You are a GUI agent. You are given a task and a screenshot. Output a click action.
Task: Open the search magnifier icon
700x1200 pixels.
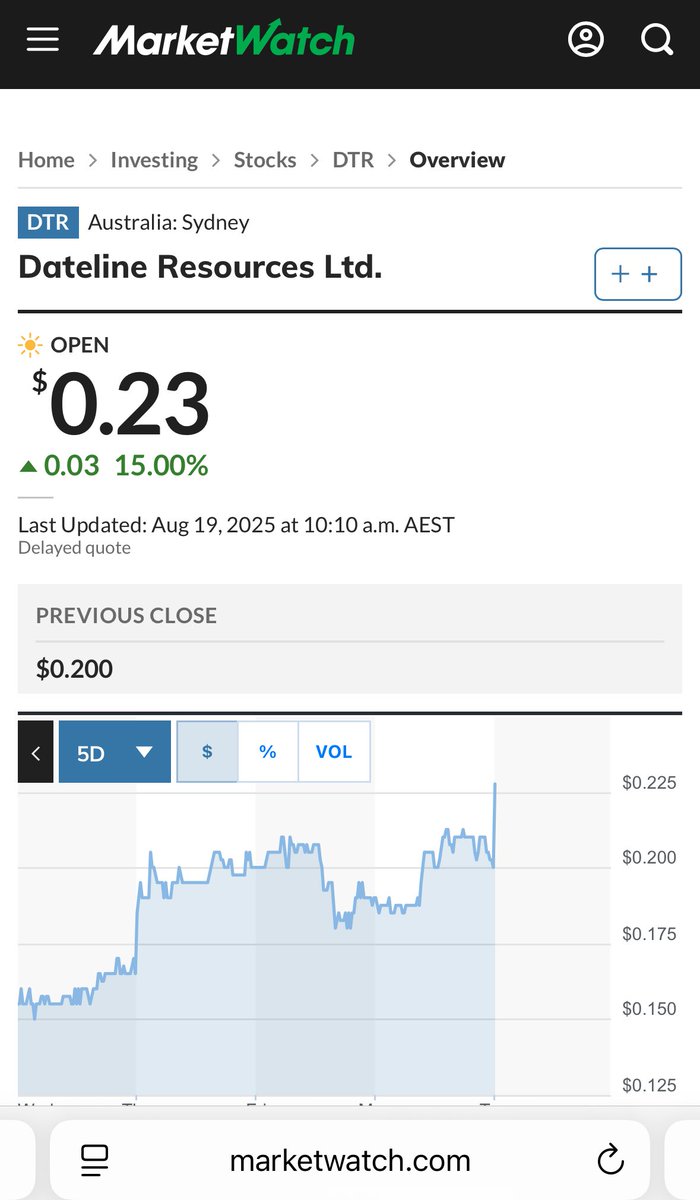point(656,40)
